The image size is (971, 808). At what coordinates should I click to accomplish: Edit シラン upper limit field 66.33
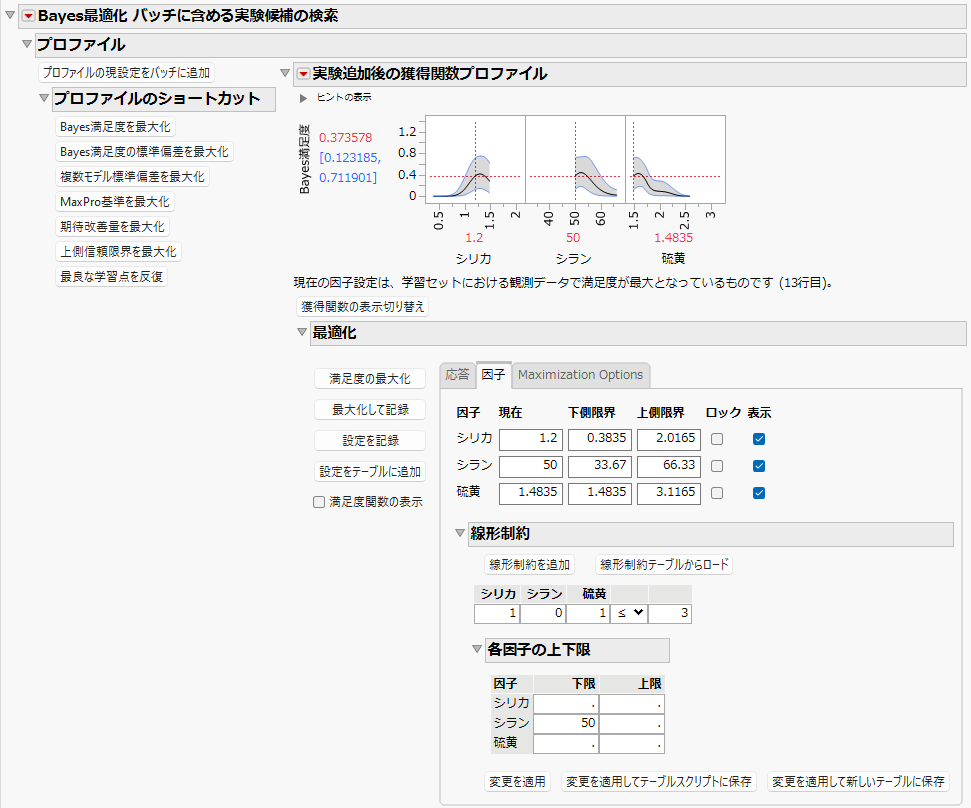[x=669, y=466]
